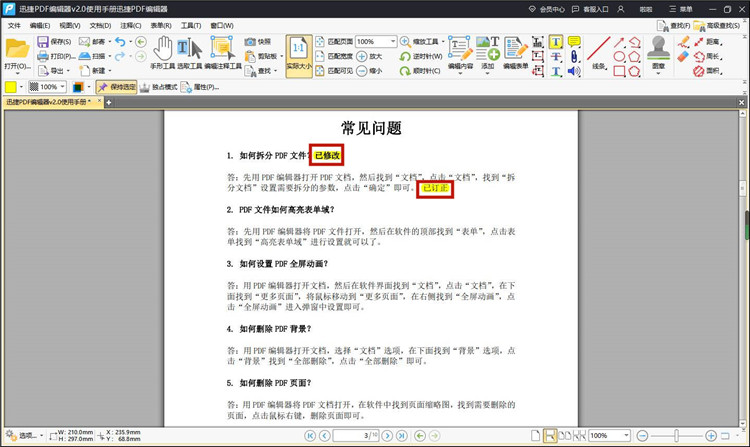Set the view to actual size (实际大小)
The height and width of the screenshot is (447, 750).
pos(299,56)
